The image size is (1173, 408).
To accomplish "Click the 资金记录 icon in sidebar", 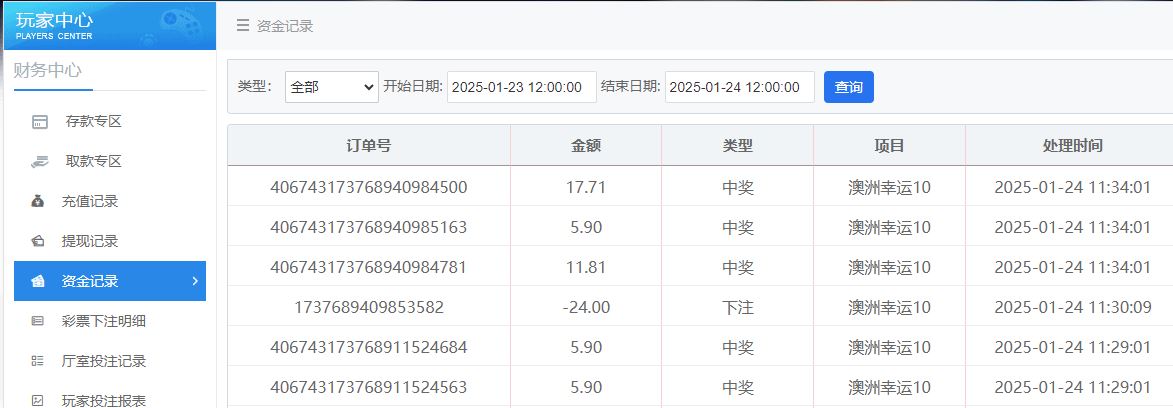I will pos(38,281).
